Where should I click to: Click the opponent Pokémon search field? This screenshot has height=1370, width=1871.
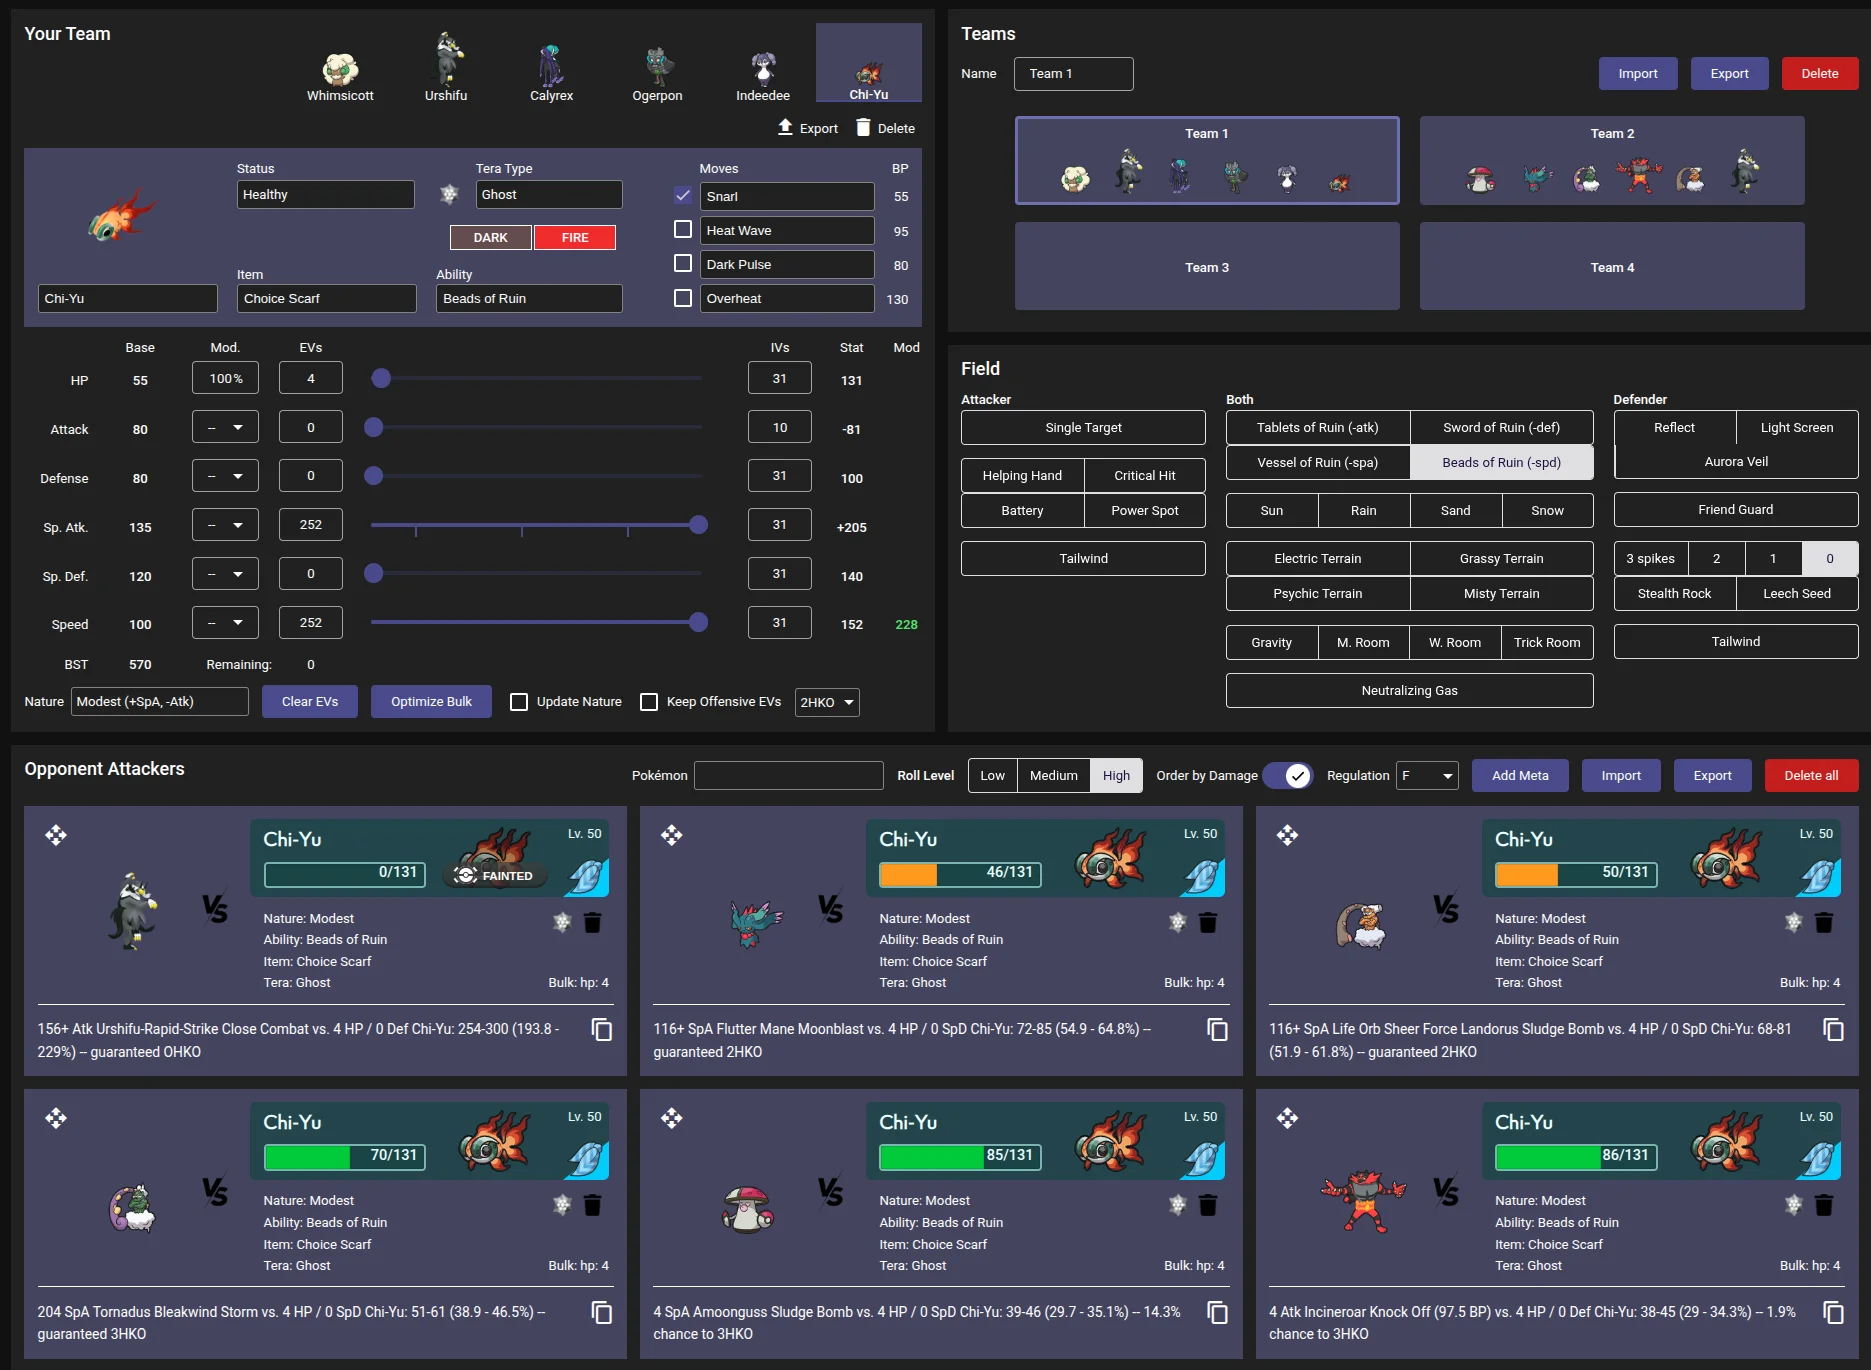pos(789,775)
